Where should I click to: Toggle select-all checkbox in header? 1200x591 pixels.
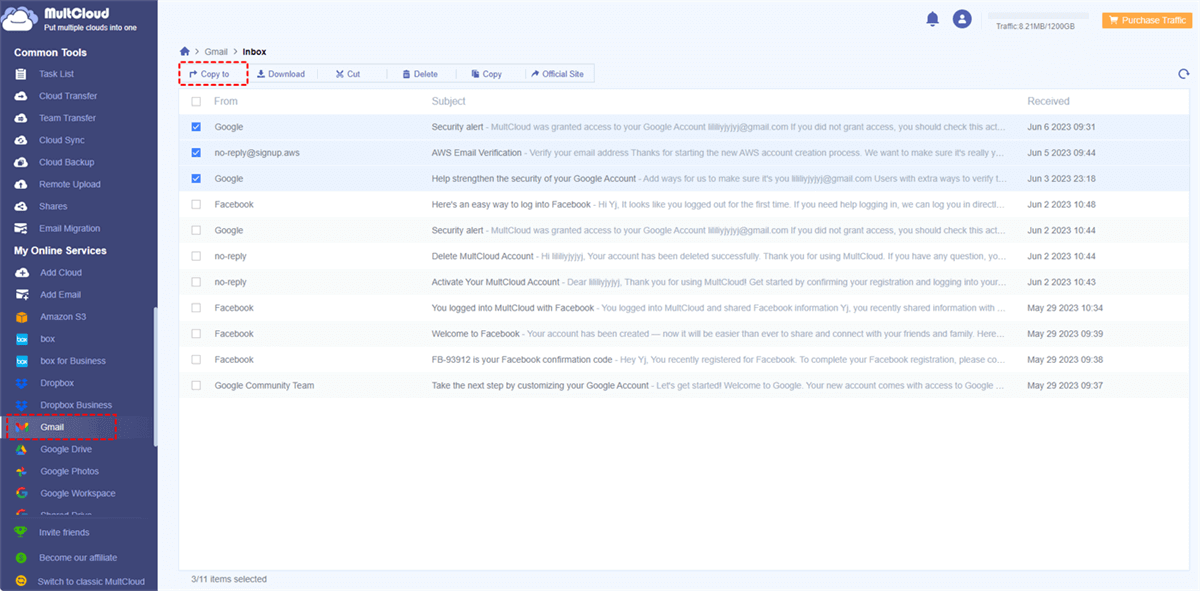tap(196, 101)
